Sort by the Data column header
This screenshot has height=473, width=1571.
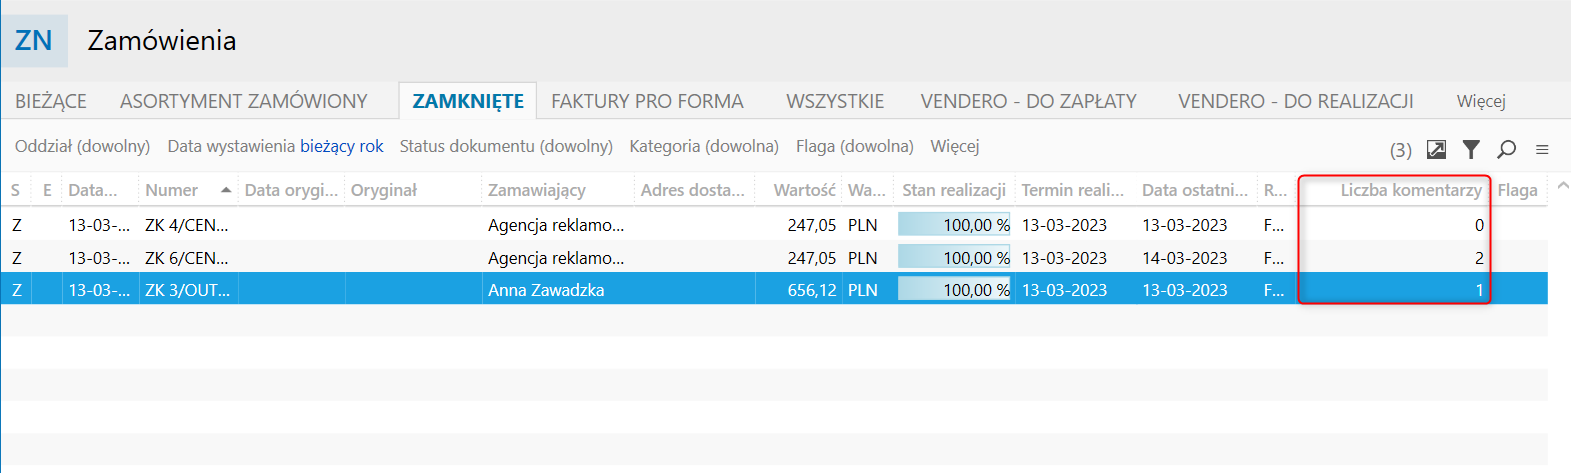coord(100,190)
